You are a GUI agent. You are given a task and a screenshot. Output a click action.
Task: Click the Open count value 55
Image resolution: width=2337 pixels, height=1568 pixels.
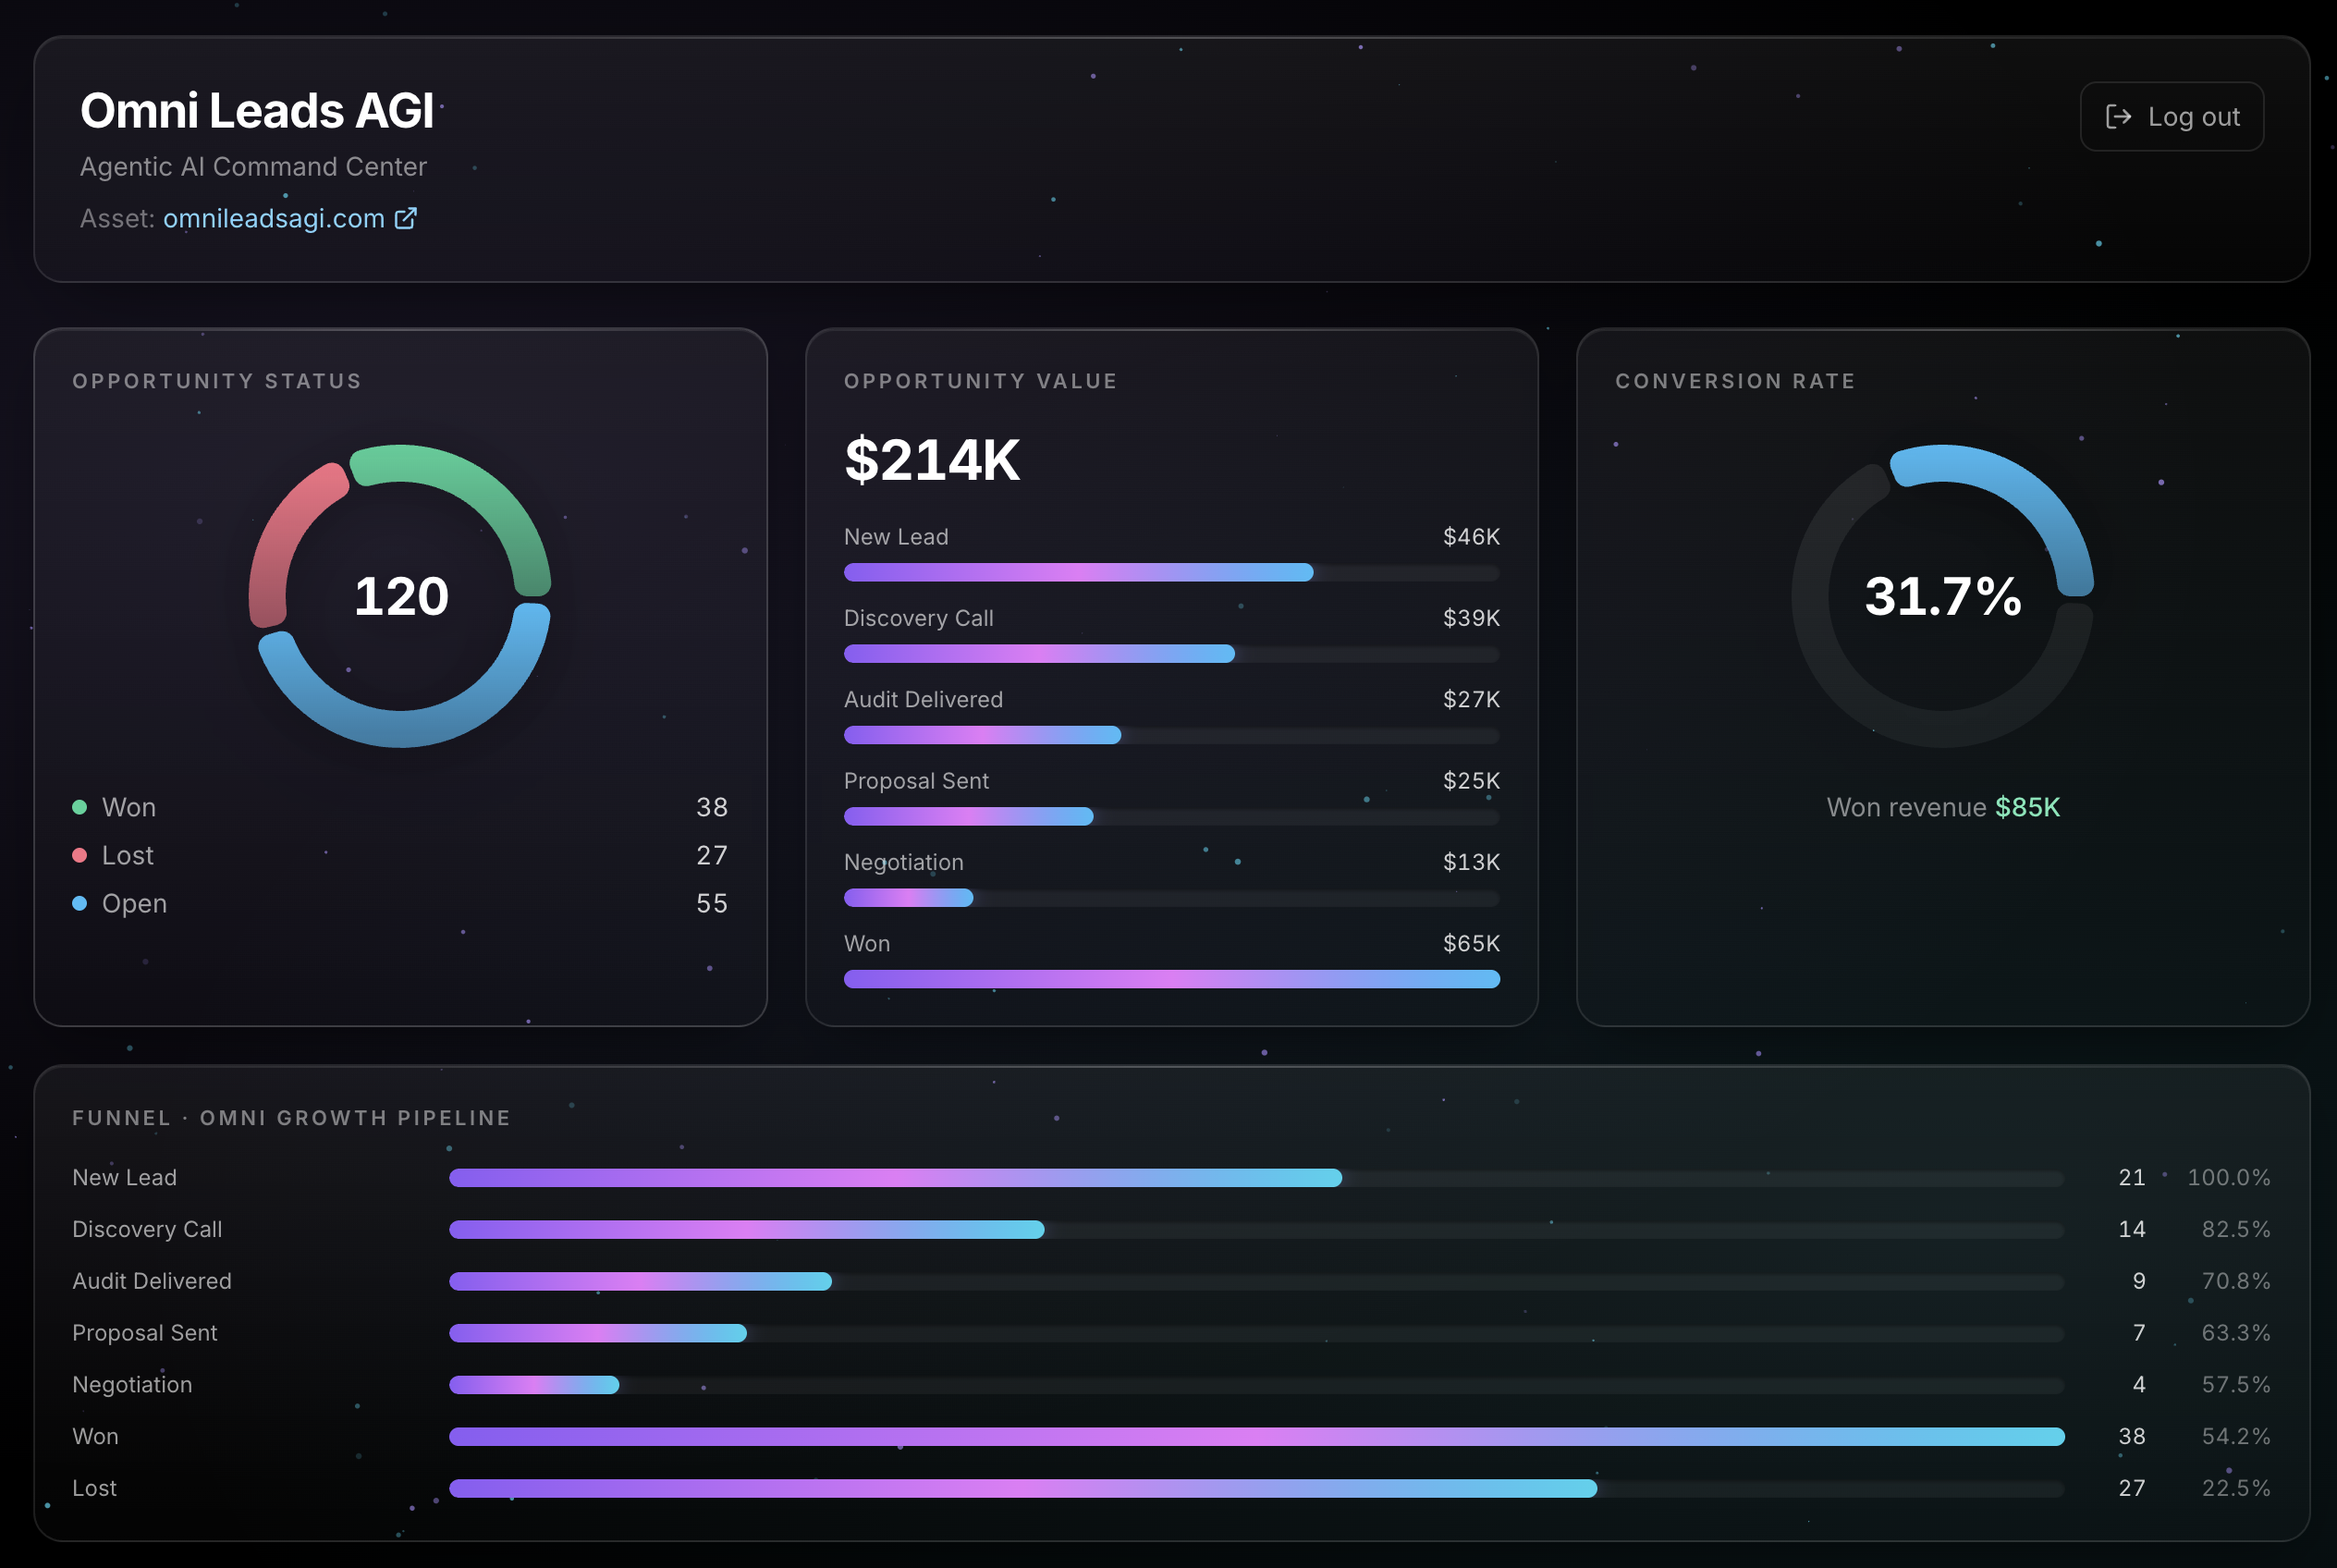coord(712,903)
